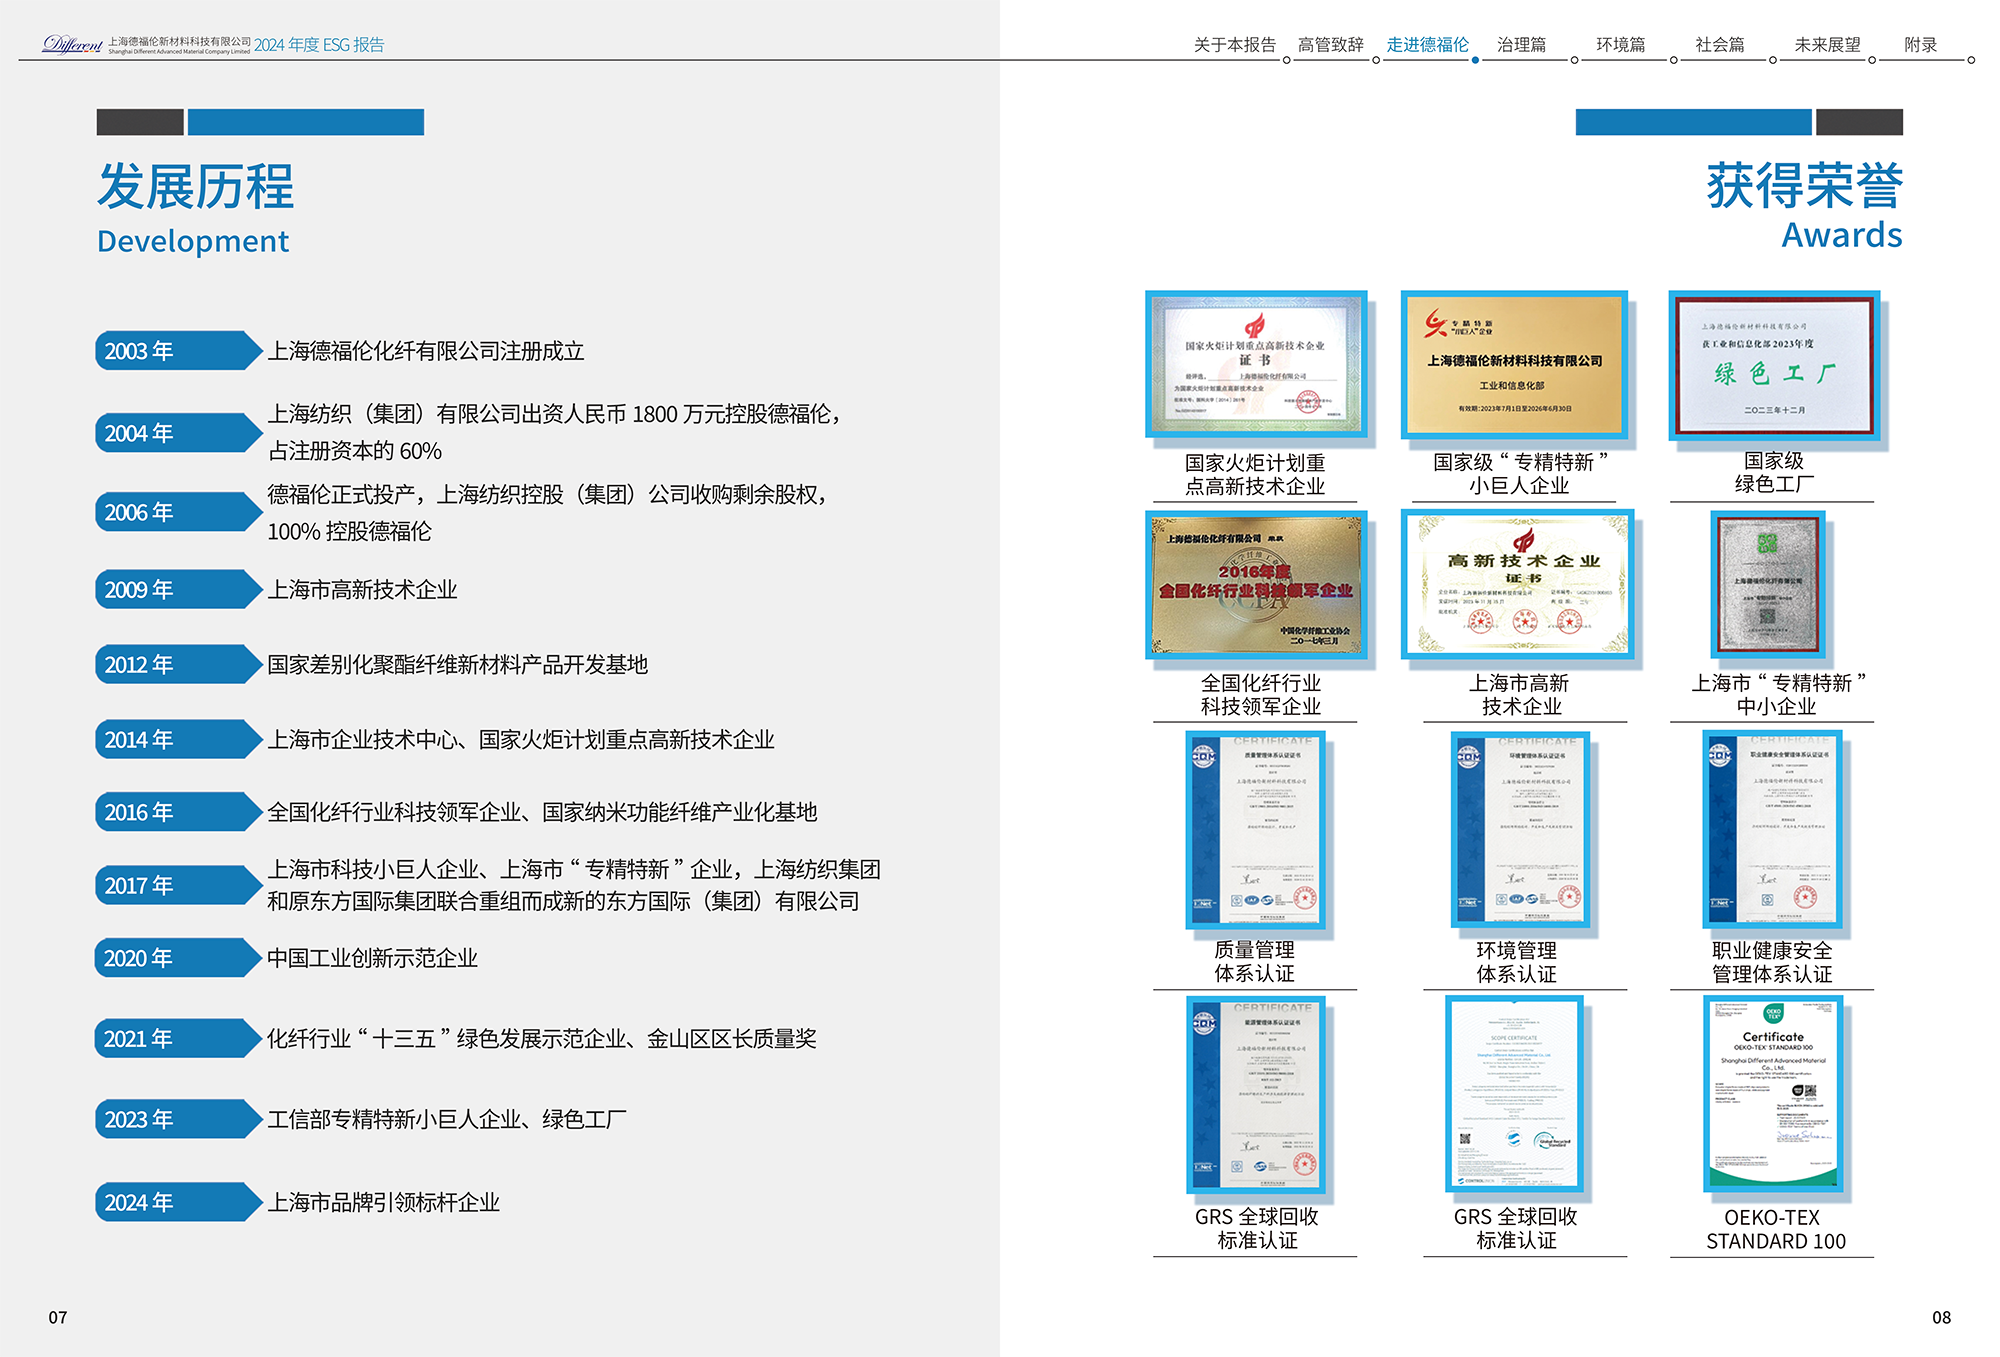Click the 专精特新小巨人 gold plaque image
Image resolution: width=2000 pixels, height=1357 pixels.
point(1514,364)
